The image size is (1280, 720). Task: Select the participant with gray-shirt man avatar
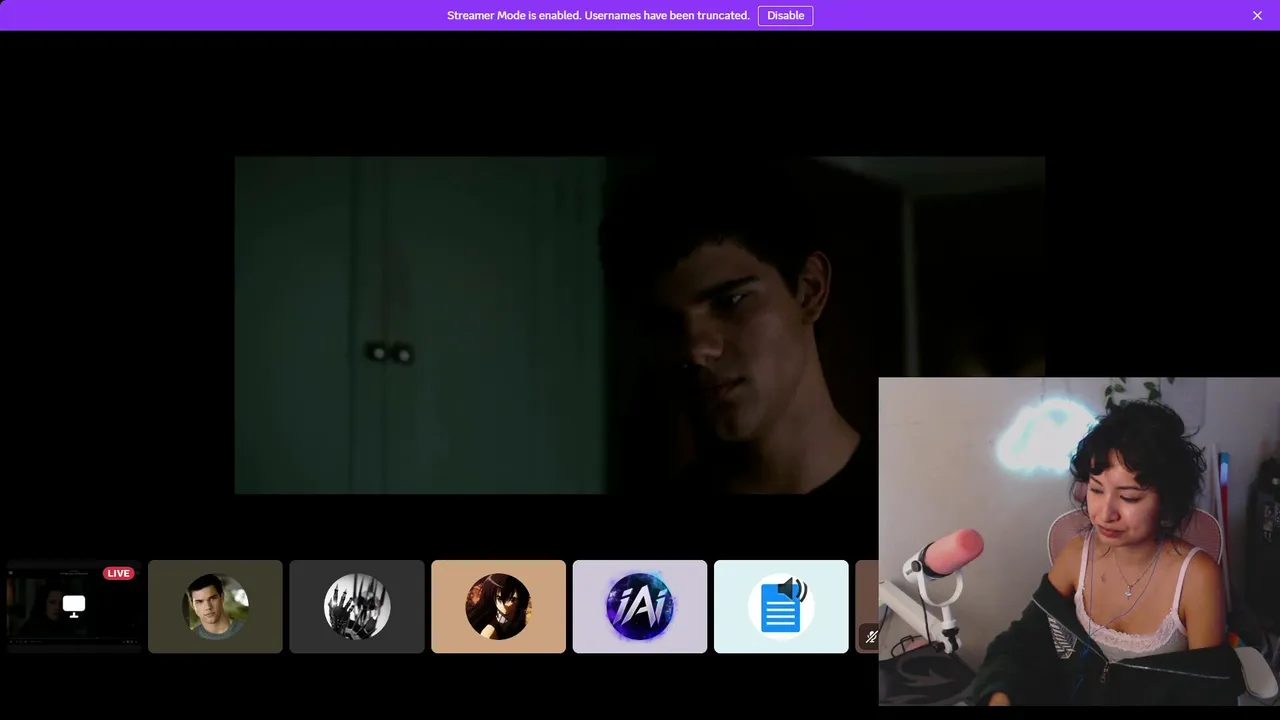click(x=215, y=606)
